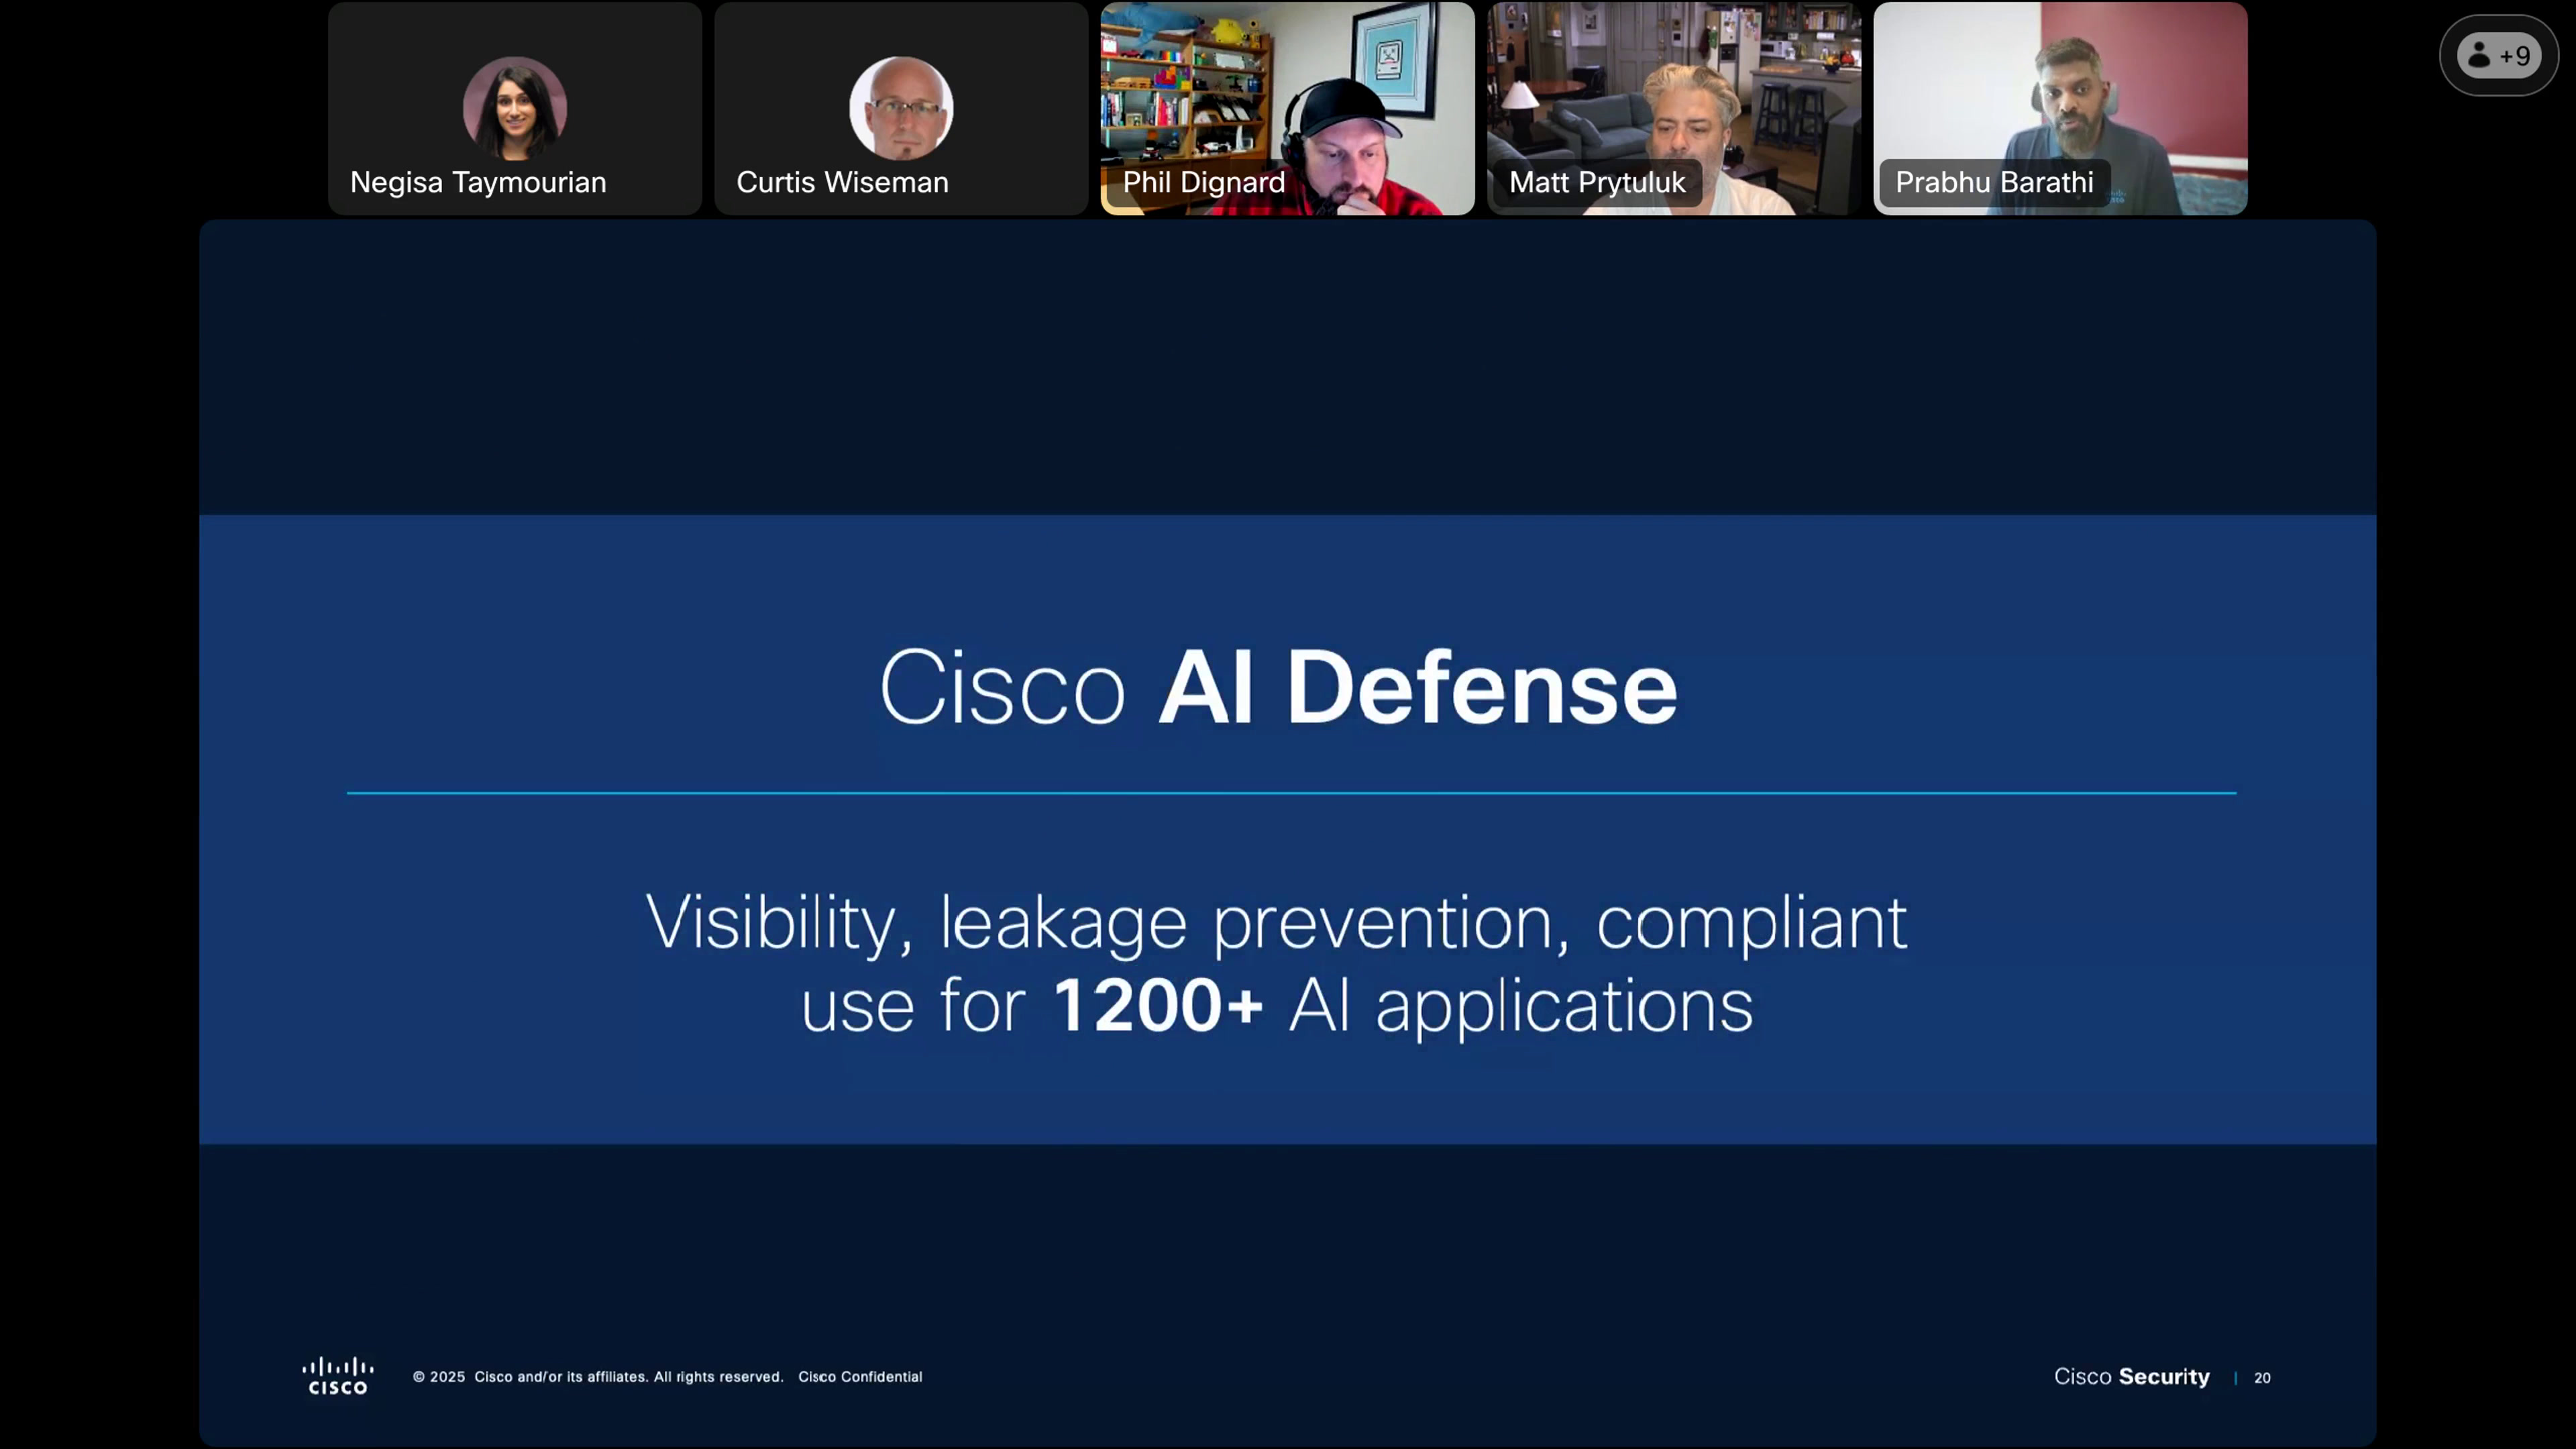Click the bold 1200+ figure
Image resolution: width=2576 pixels, height=1449 pixels.
tap(1158, 1006)
